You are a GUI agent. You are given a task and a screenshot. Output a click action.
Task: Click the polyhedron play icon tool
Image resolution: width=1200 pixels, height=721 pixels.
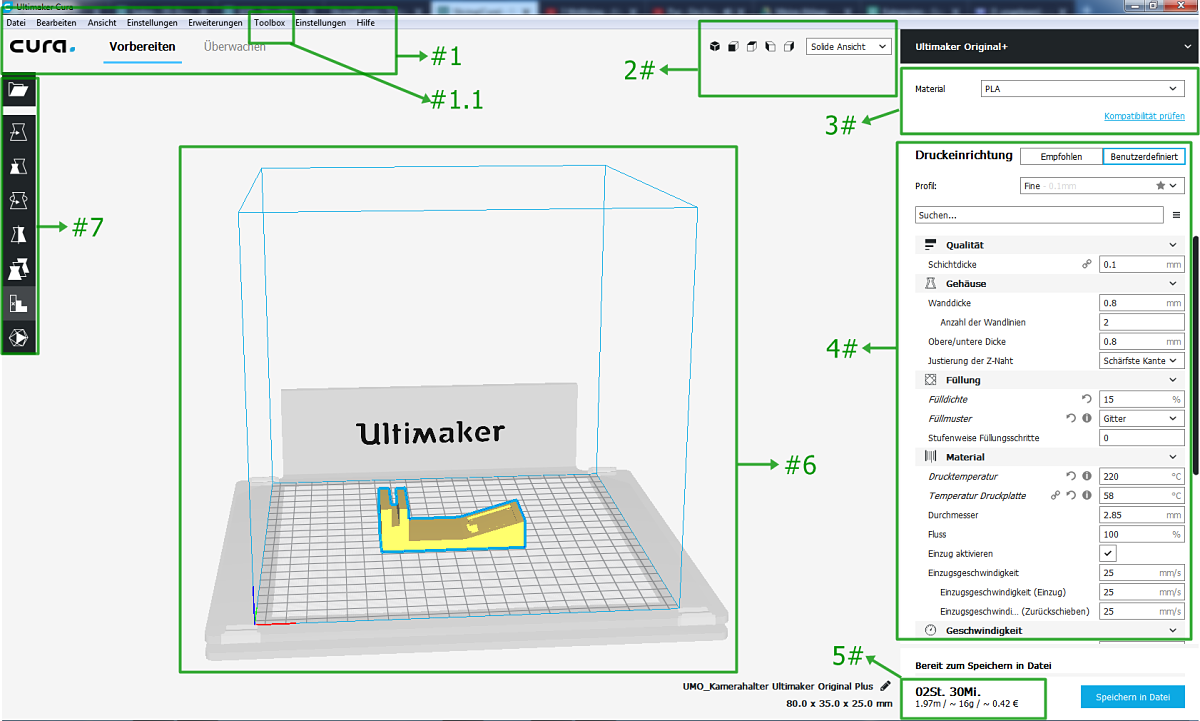coord(19,338)
